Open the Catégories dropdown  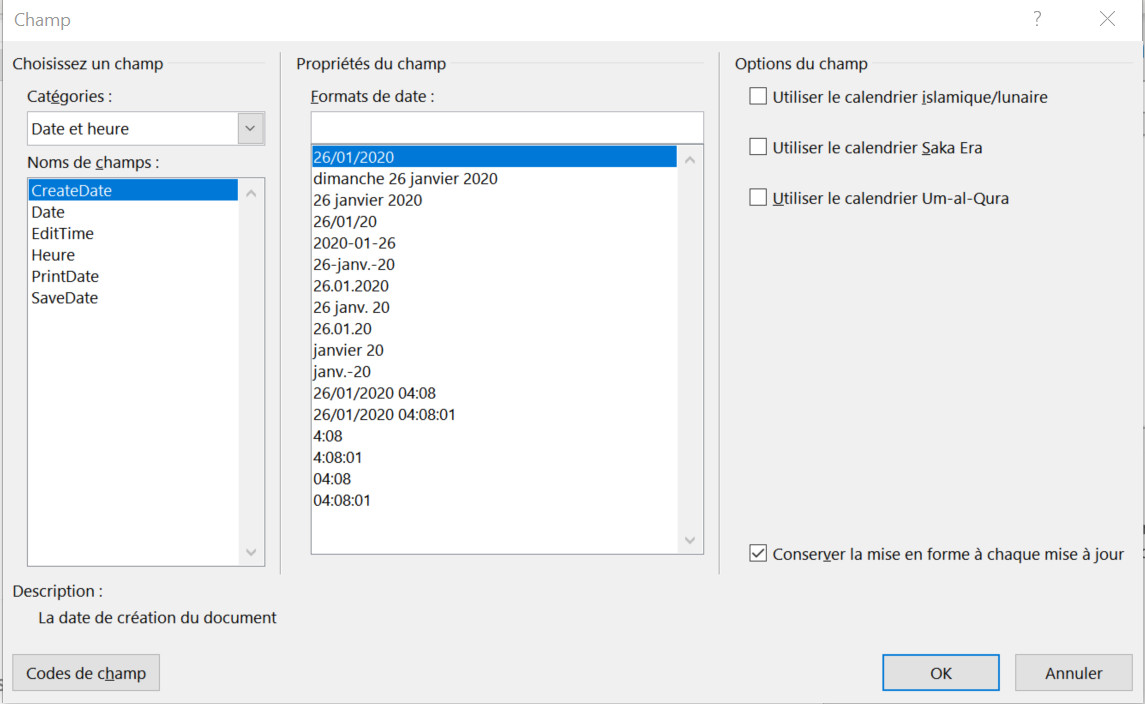(x=250, y=129)
